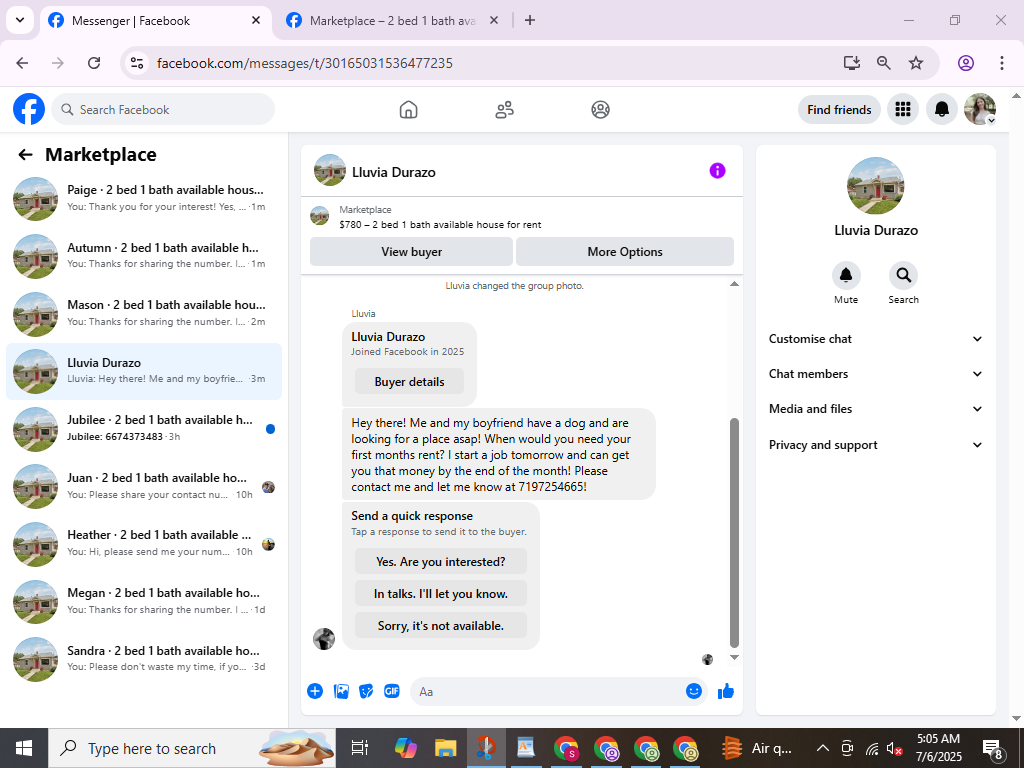This screenshot has width=1024, height=768.
Task: Open Jubilee's unread conversation
Action: click(x=144, y=428)
